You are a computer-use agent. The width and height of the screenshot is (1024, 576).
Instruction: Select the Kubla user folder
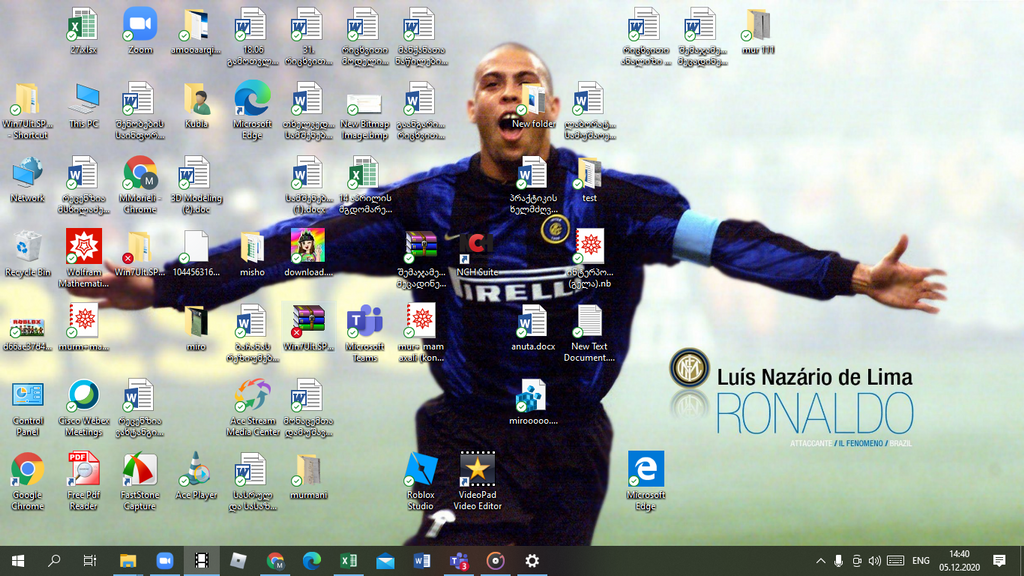196,105
